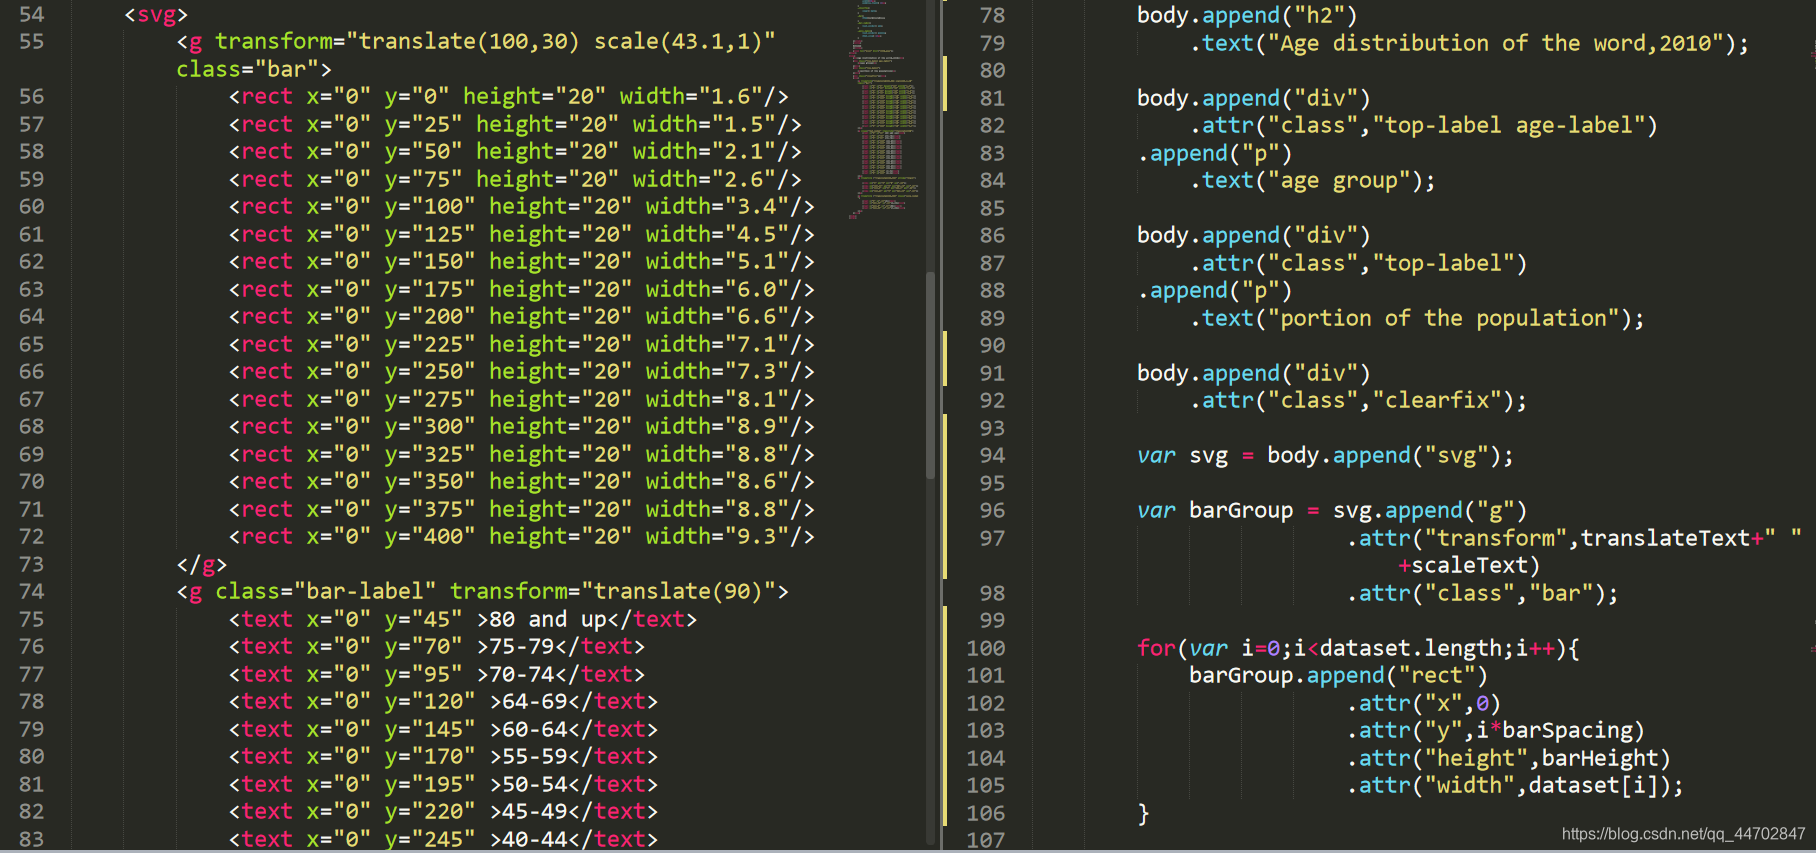Click the "60-64" text element
This screenshot has width=1816, height=853.
tap(443, 730)
